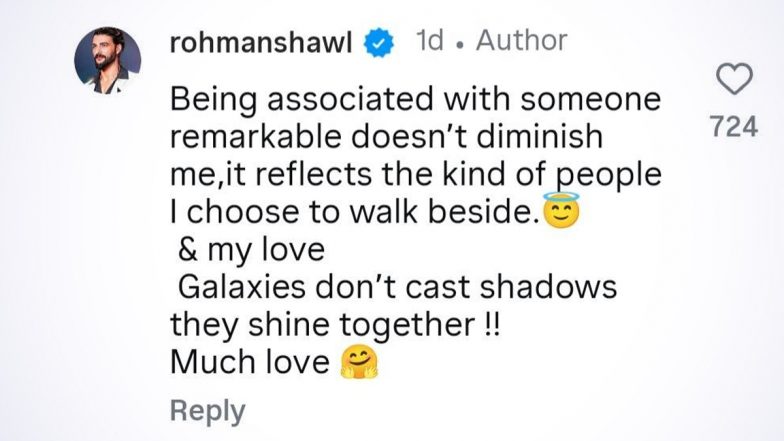Click the "Much love" text
Viewport: 784px width, 441px height.
point(250,364)
